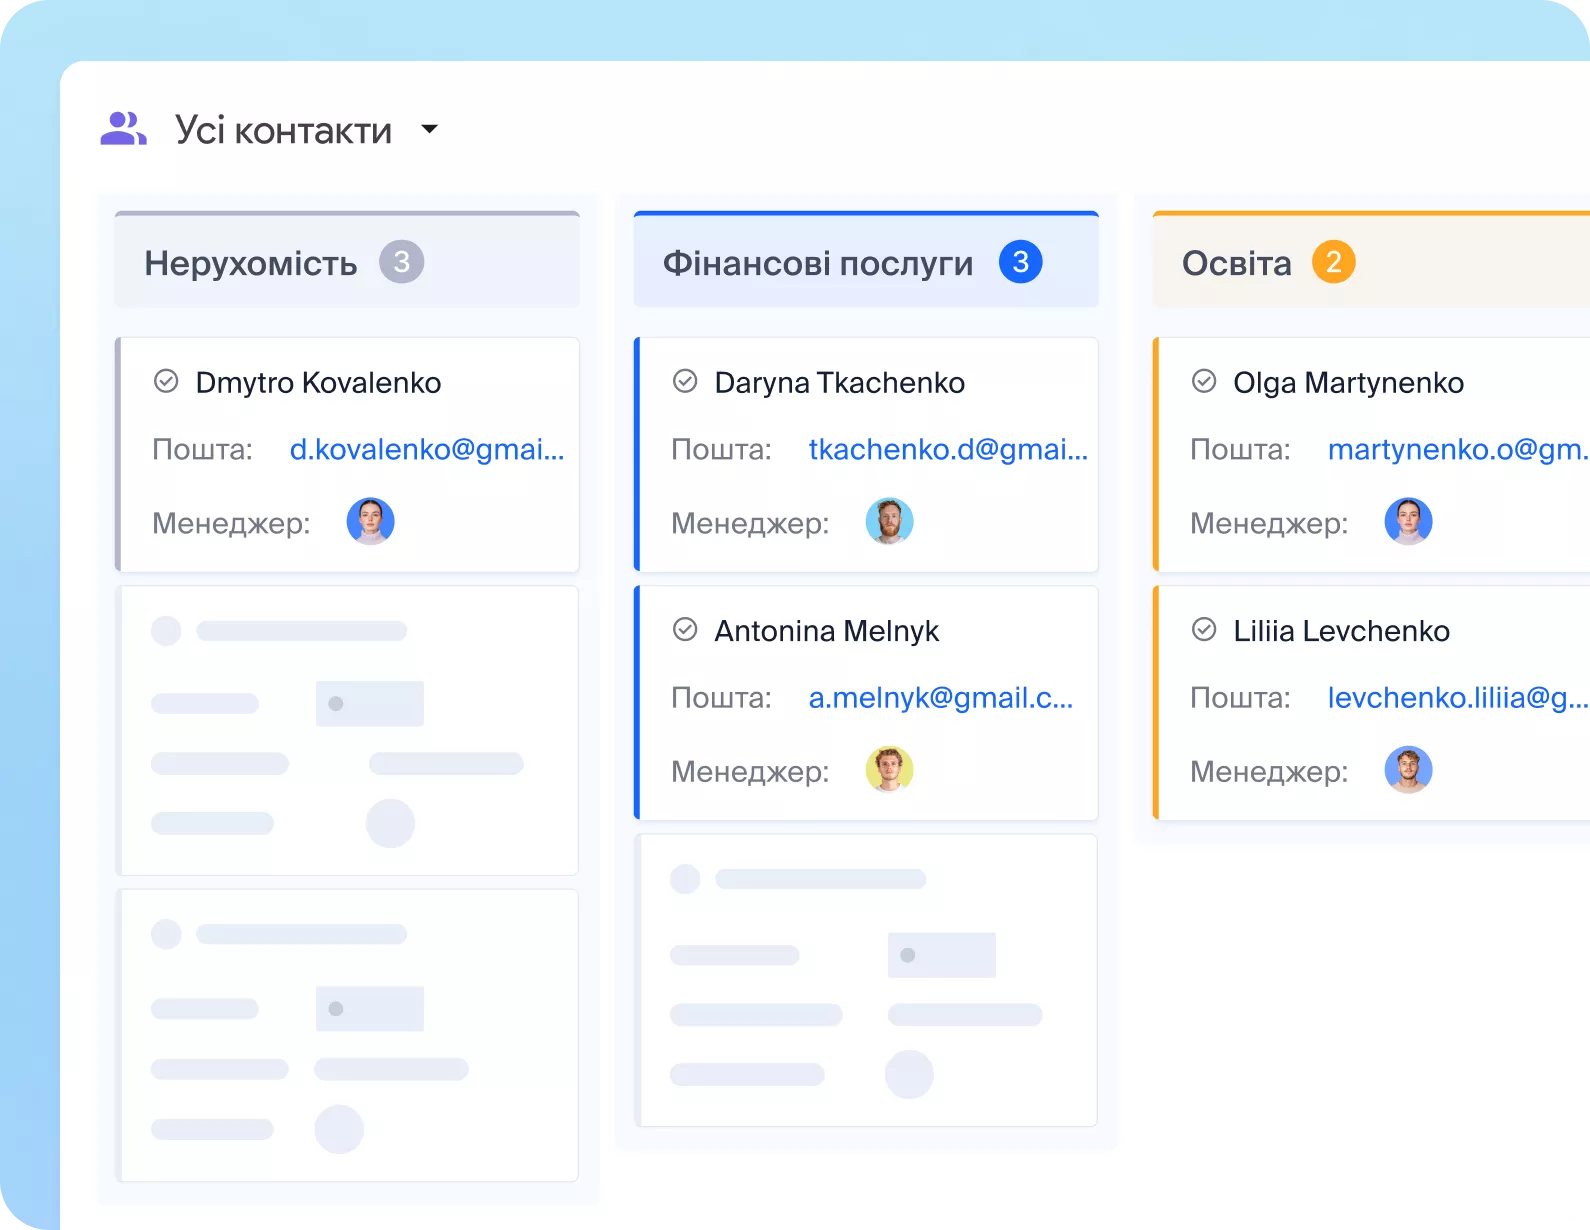Click Пошта label on Antonina Melnyk card
The width and height of the screenshot is (1590, 1230).
pyautogui.click(x=721, y=698)
